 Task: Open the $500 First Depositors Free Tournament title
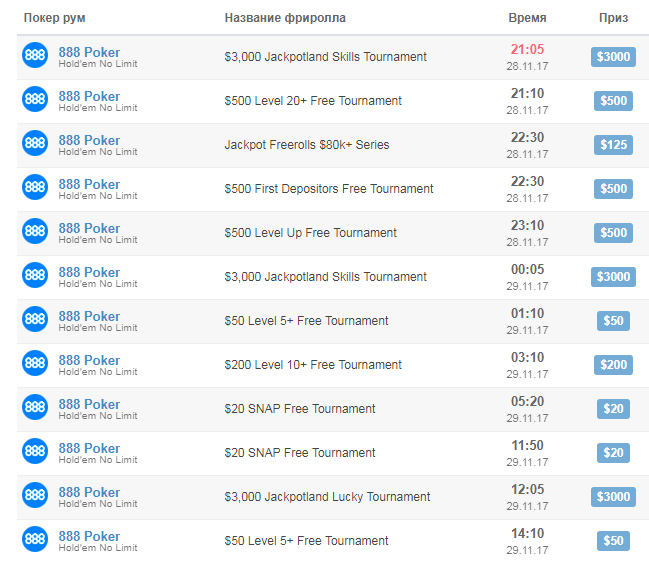[329, 189]
